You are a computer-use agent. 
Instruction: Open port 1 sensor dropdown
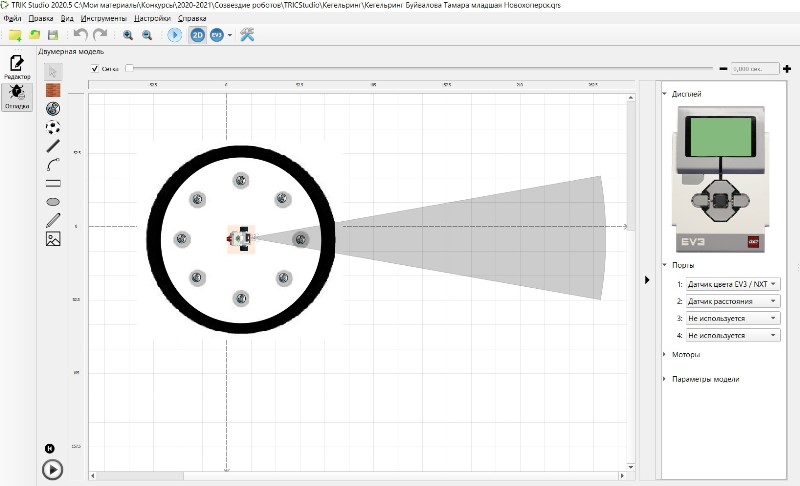733,284
